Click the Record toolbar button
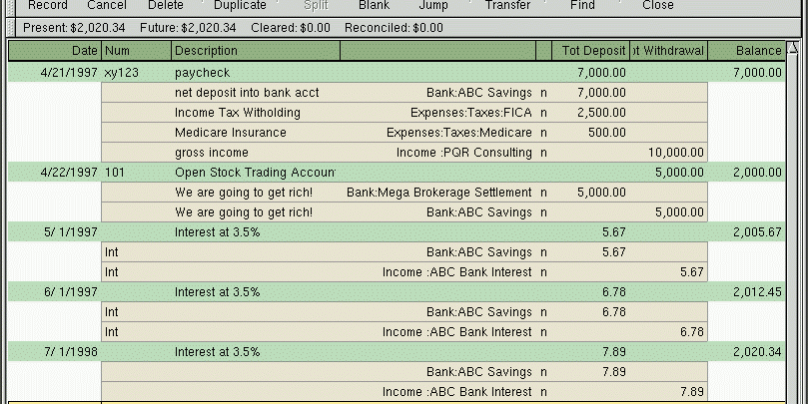 pos(47,6)
